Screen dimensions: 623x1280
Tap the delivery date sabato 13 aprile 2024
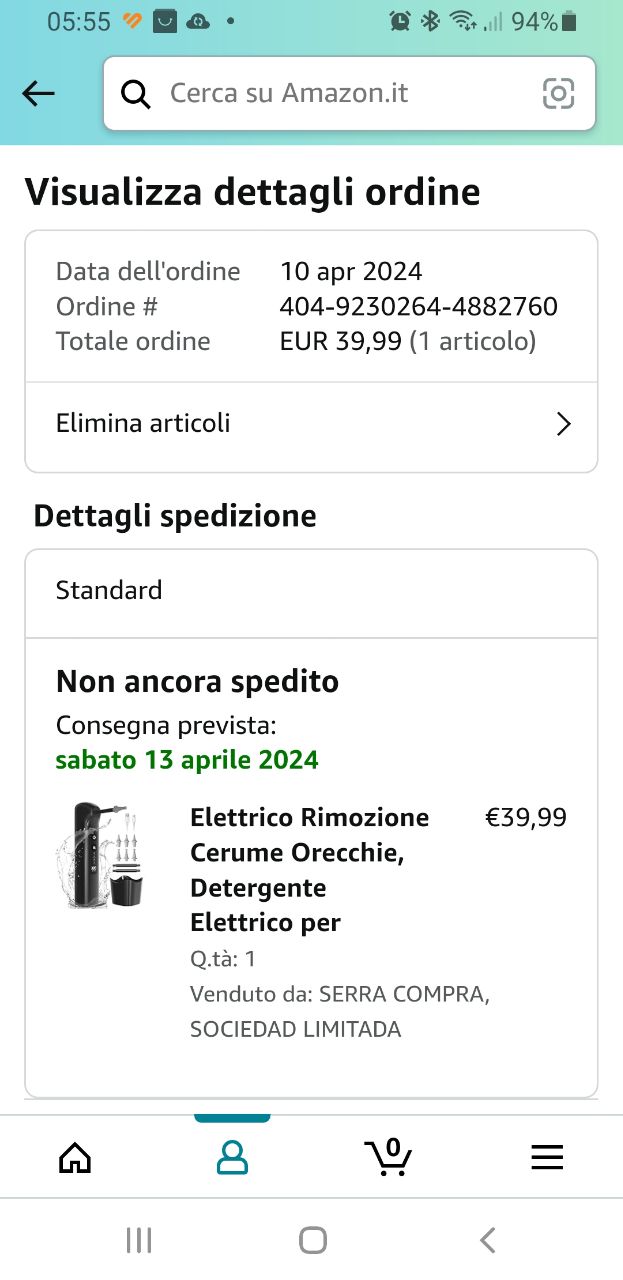[x=187, y=760]
